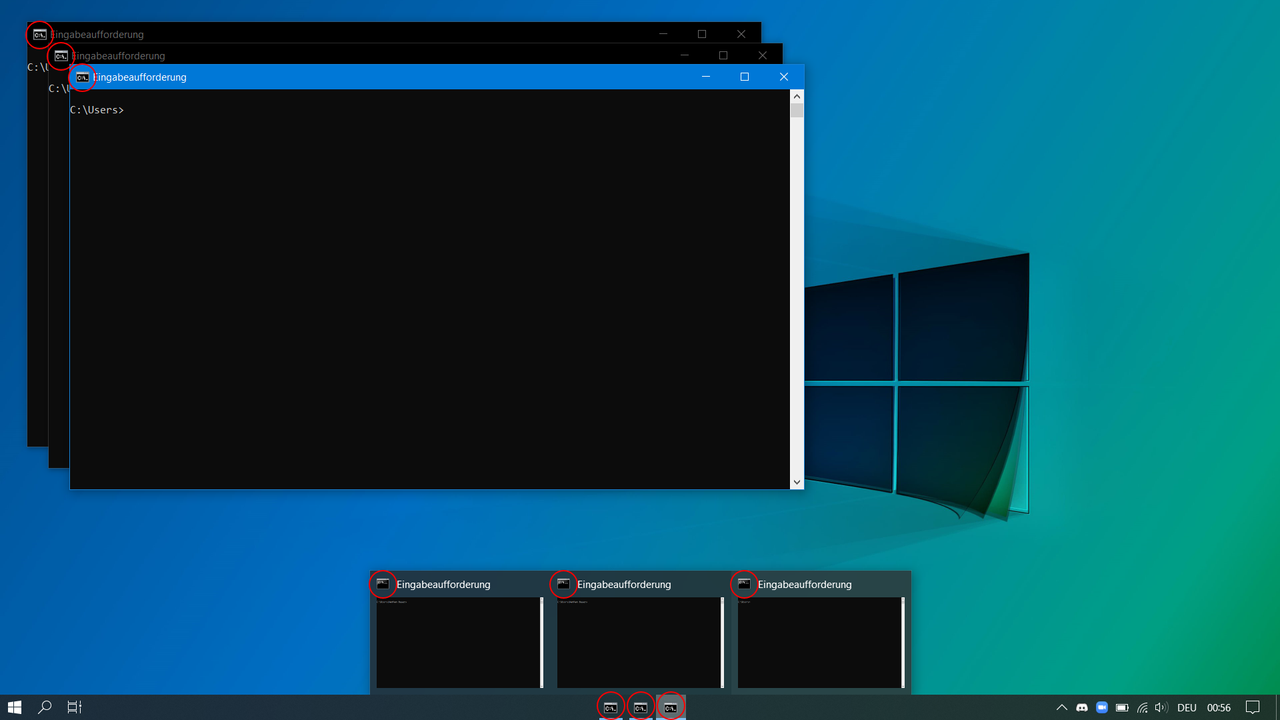Screen dimensions: 1280x720
Task: Open taskbar search magnifier
Action: tap(45, 707)
